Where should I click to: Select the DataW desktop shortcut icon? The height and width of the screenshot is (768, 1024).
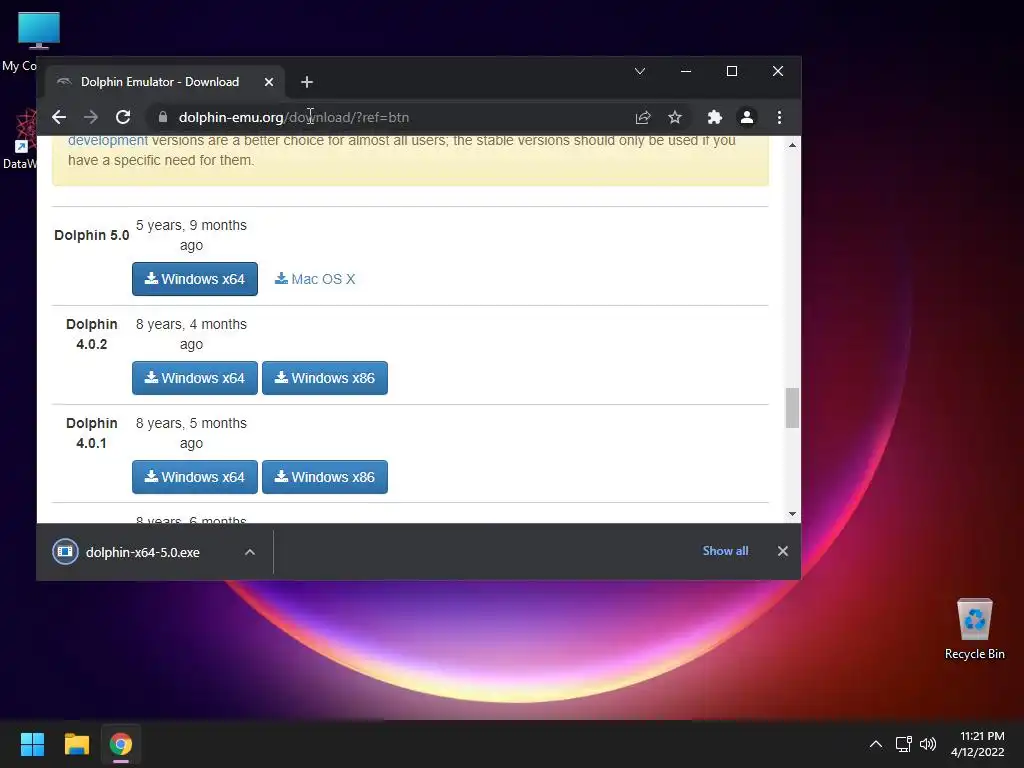click(x=20, y=139)
